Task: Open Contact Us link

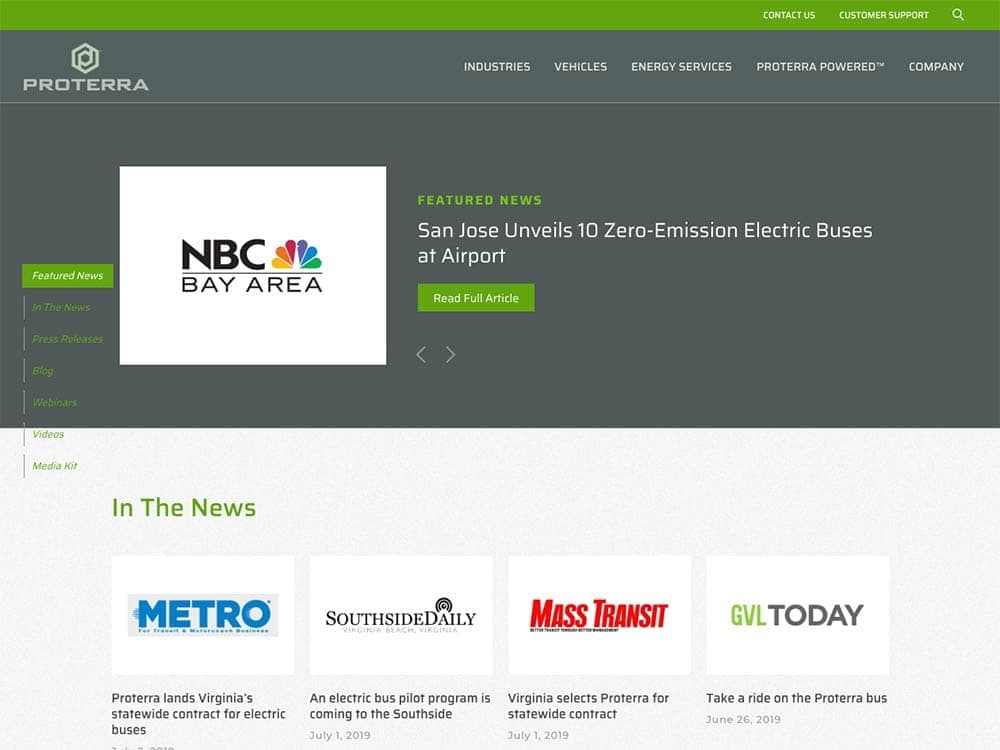Action: [x=789, y=15]
